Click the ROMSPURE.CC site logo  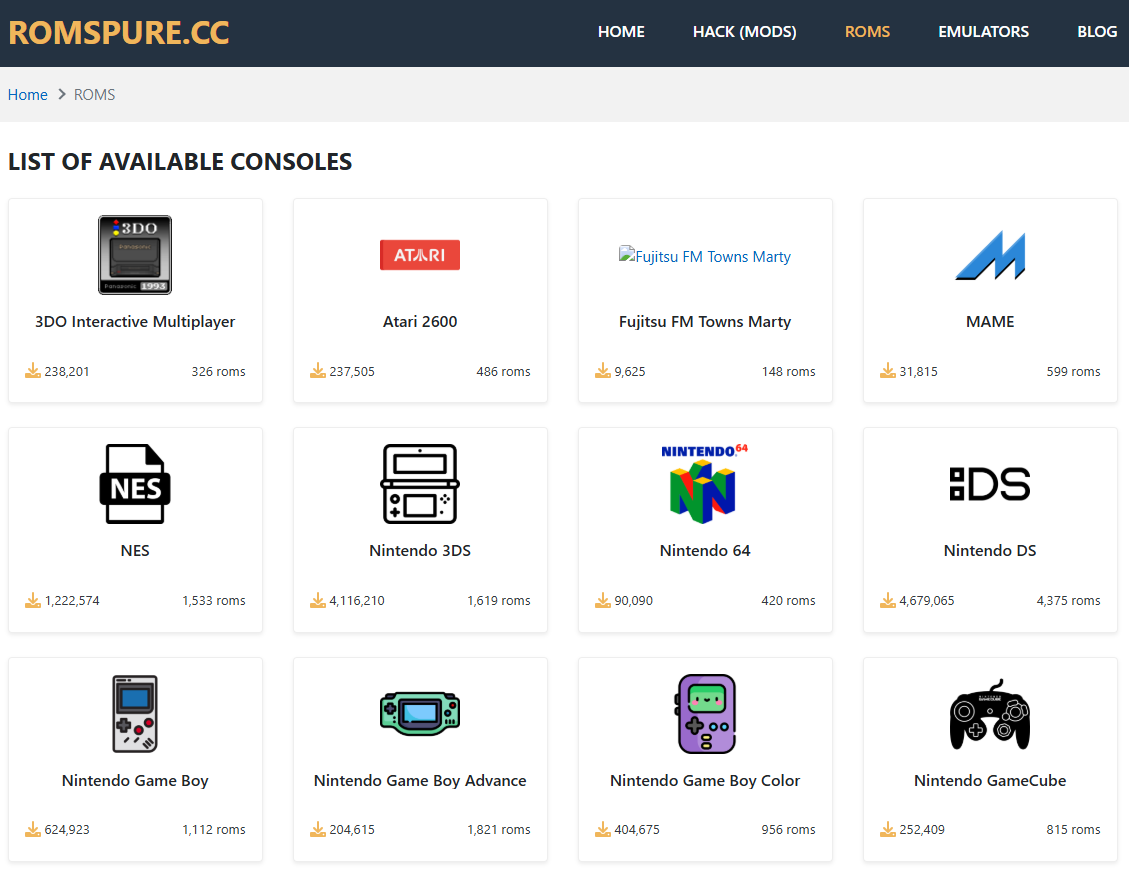[119, 32]
